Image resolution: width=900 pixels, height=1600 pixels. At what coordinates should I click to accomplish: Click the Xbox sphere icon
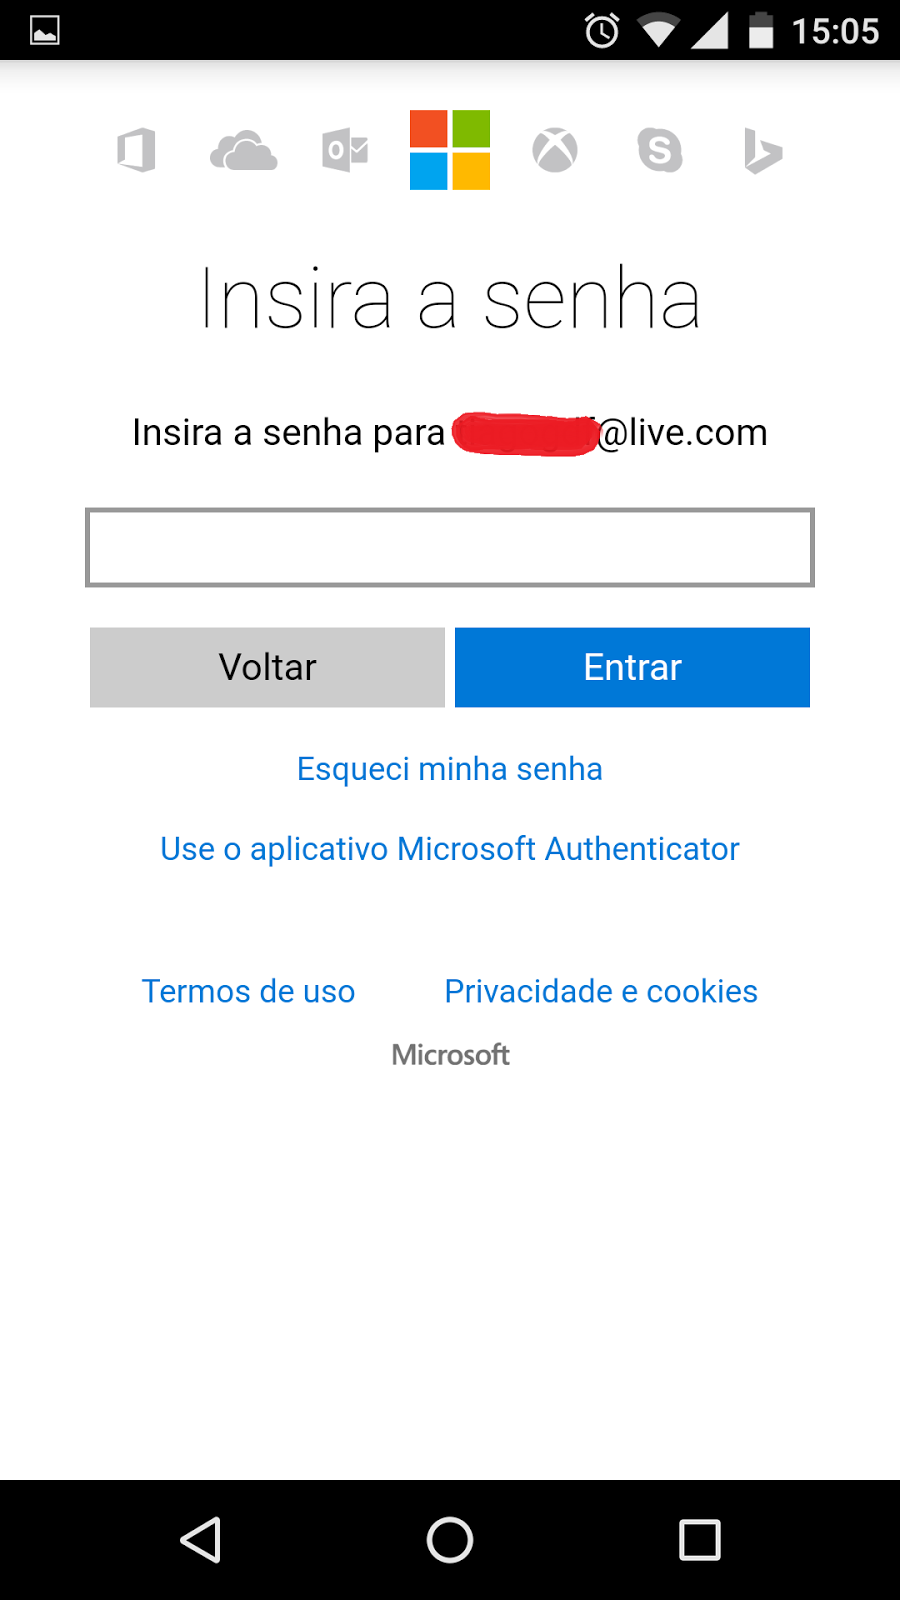coord(555,151)
